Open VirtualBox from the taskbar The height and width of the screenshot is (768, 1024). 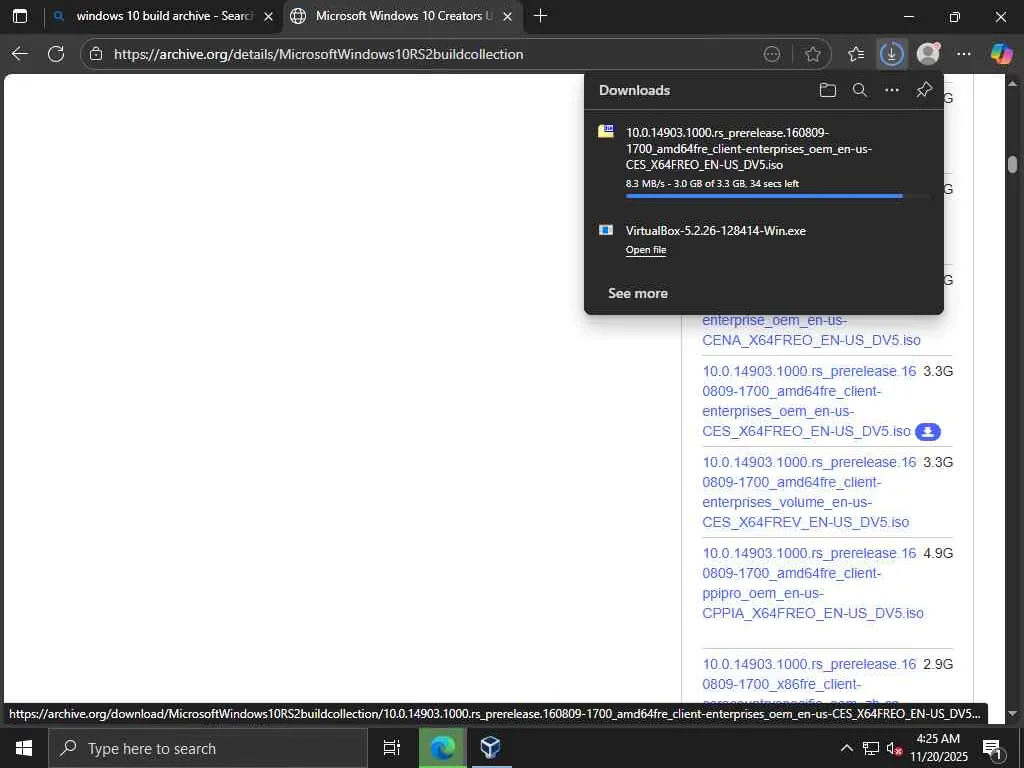(x=490, y=748)
